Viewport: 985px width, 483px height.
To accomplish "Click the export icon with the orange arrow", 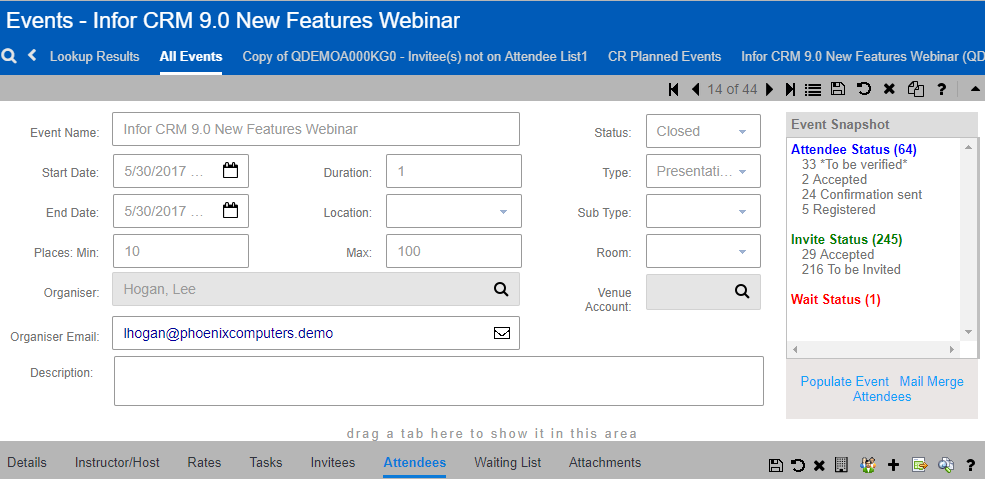I will 920,465.
